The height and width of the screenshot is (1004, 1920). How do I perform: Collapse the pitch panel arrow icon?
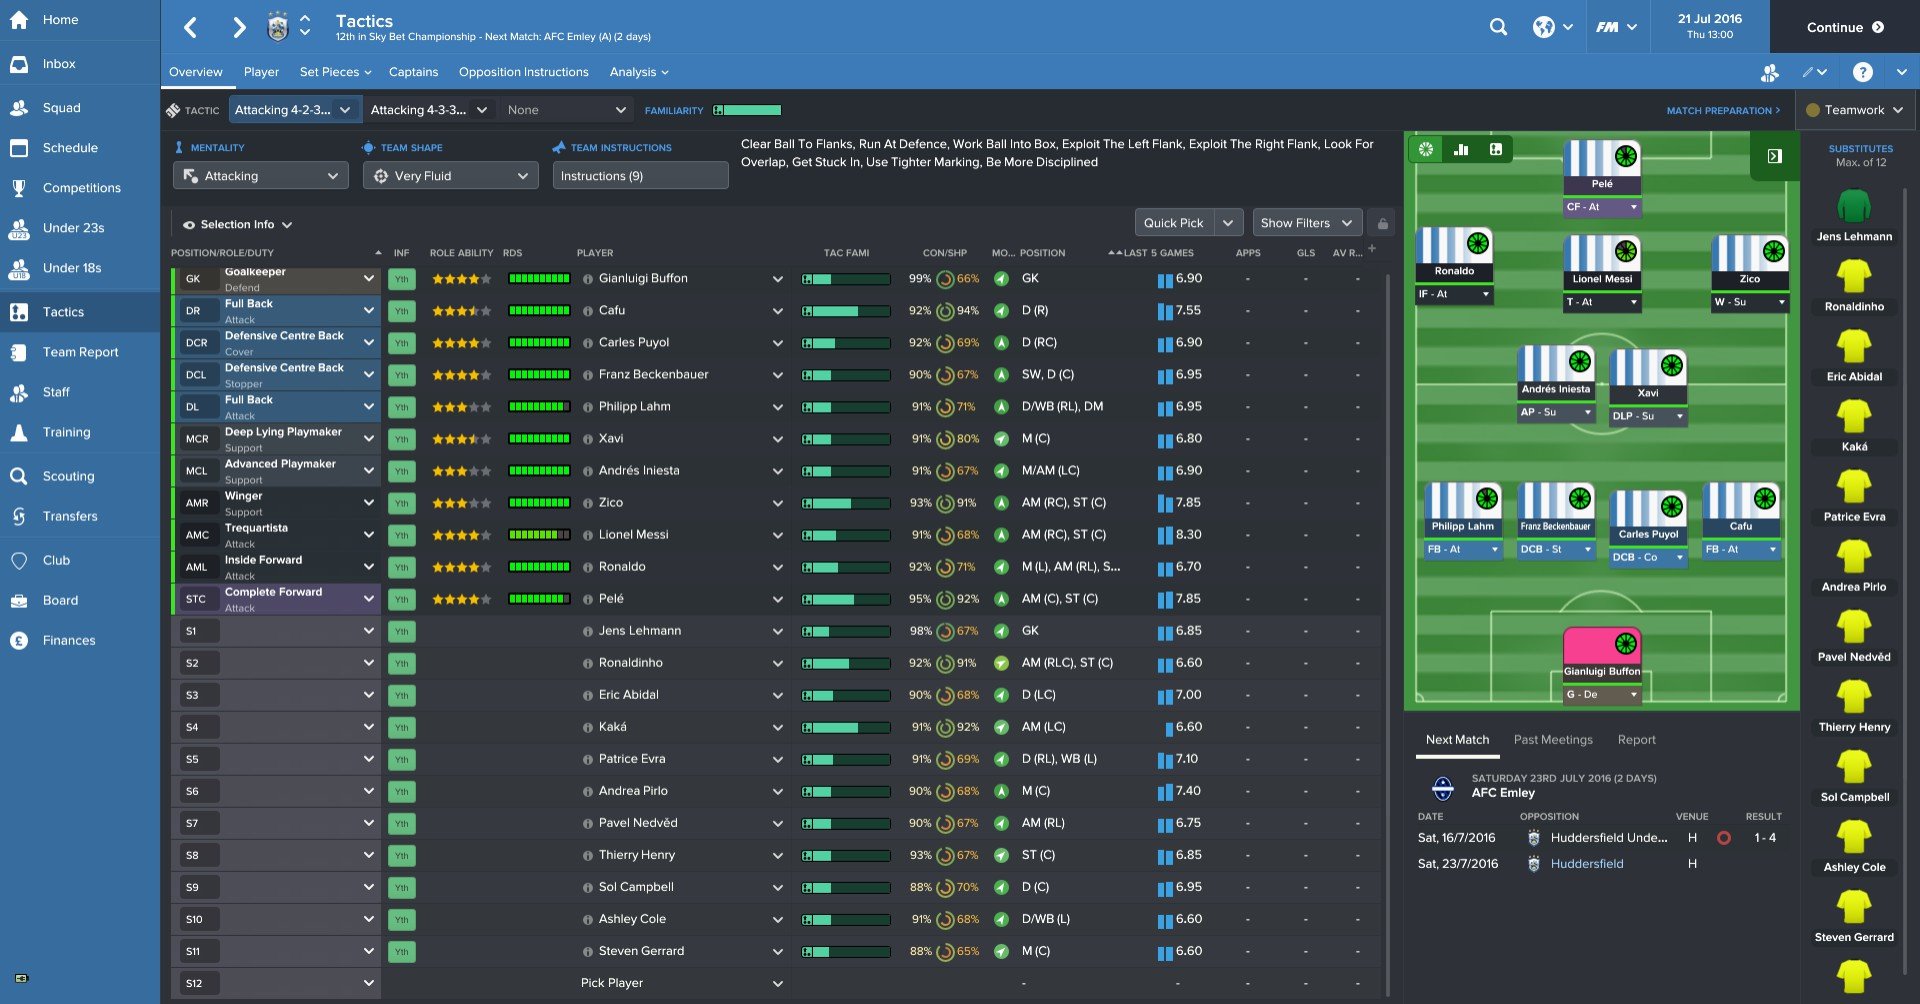[x=1774, y=156]
